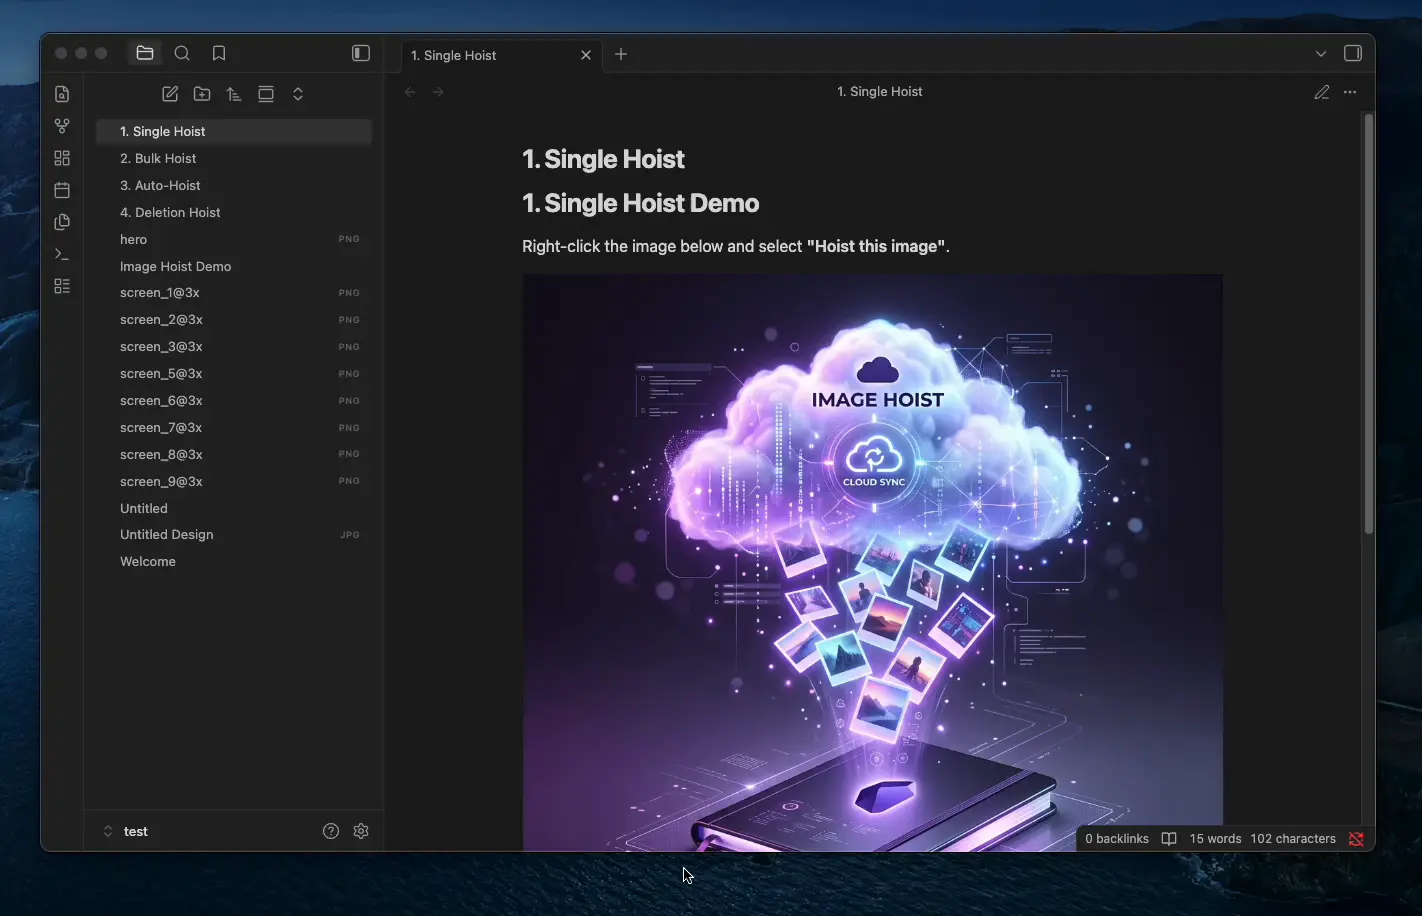Image resolution: width=1422 pixels, height=916 pixels.
Task: Open the screen_3@3x image file
Action: pos(234,346)
